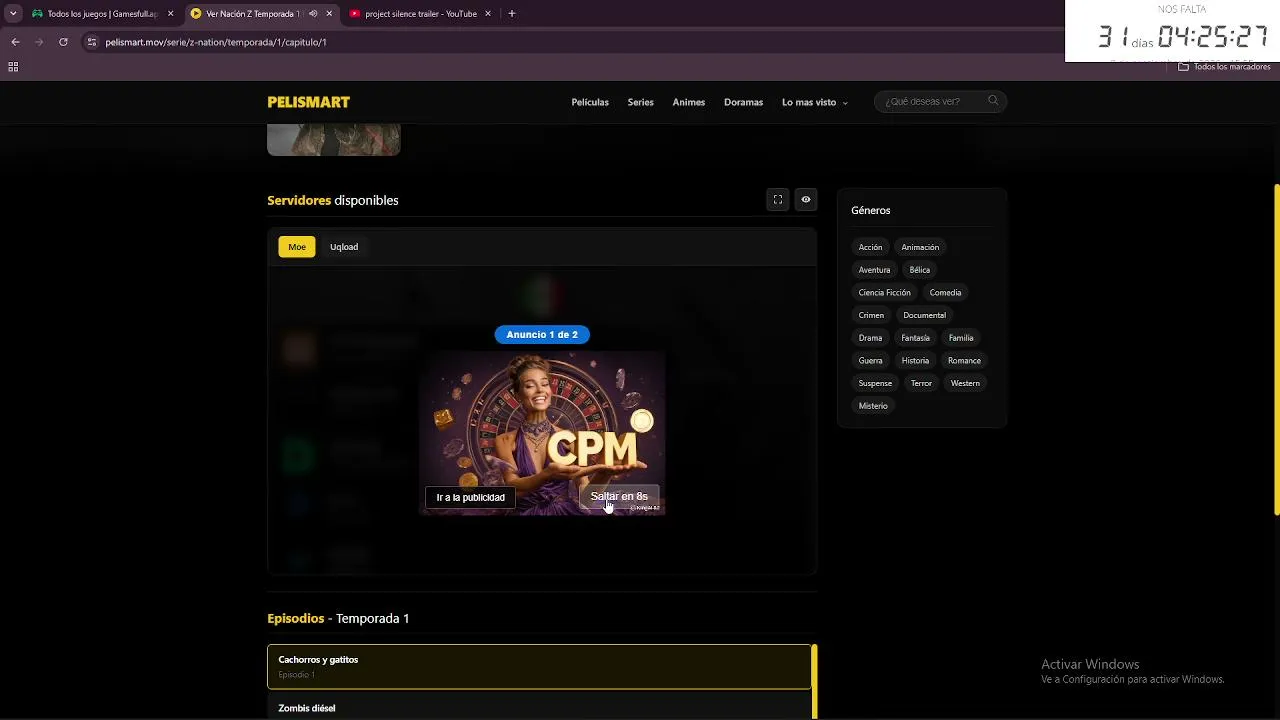Open the Historia genre
The image size is (1280, 720).
(915, 361)
